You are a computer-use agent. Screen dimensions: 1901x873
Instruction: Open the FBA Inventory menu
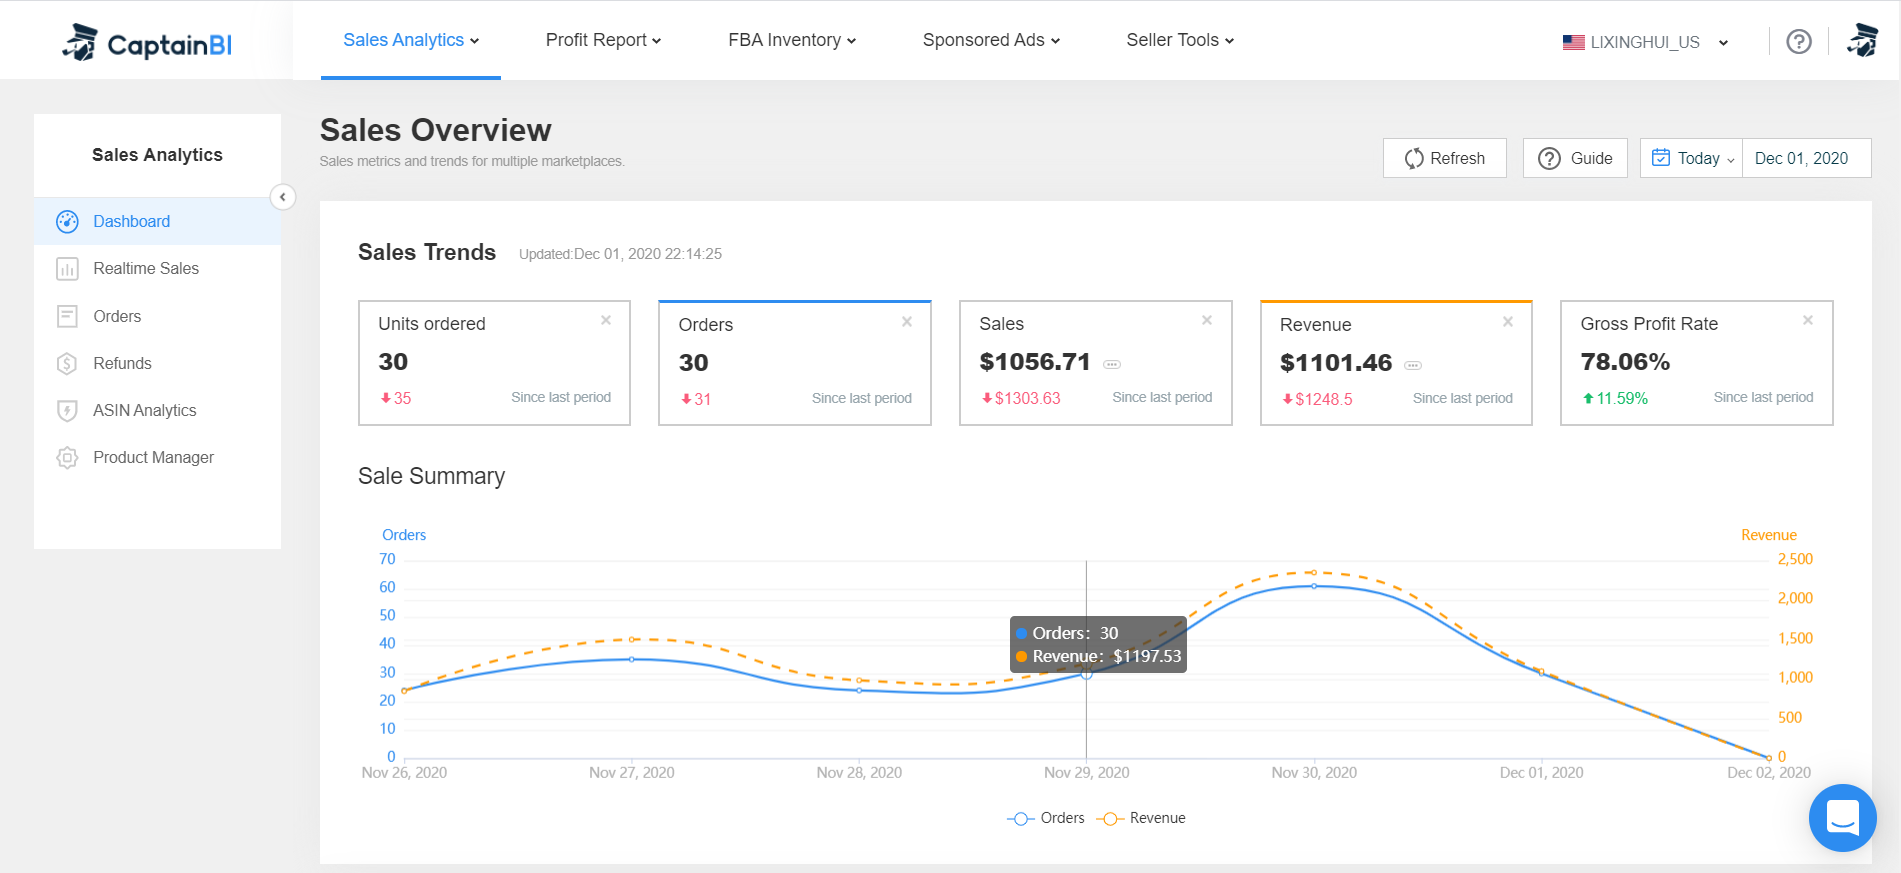click(792, 40)
